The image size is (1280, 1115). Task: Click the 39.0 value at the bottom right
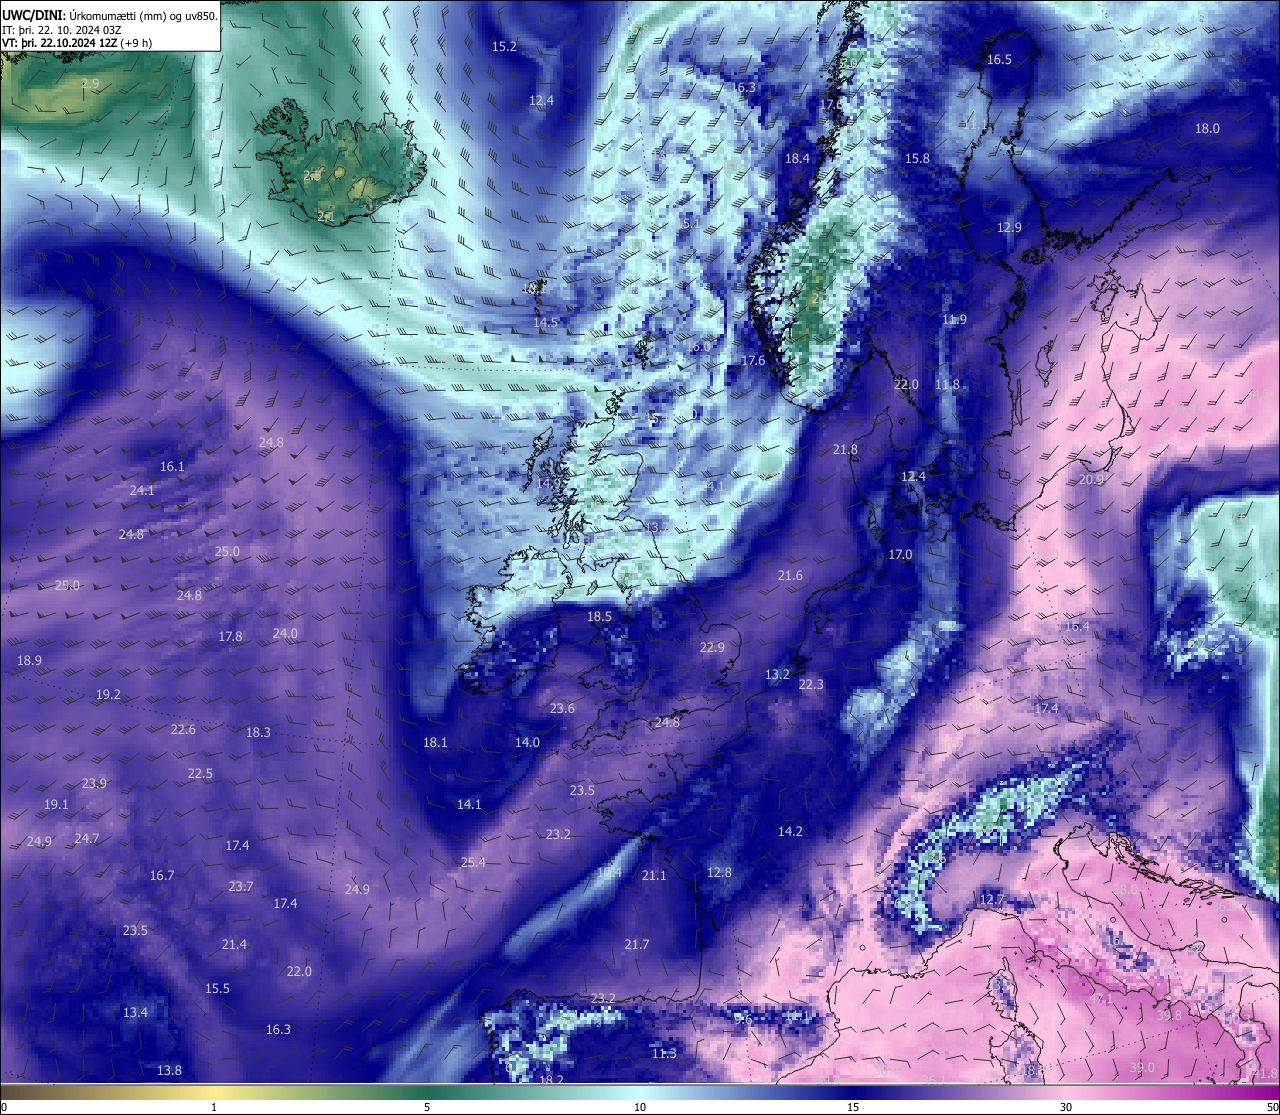1142,1068
